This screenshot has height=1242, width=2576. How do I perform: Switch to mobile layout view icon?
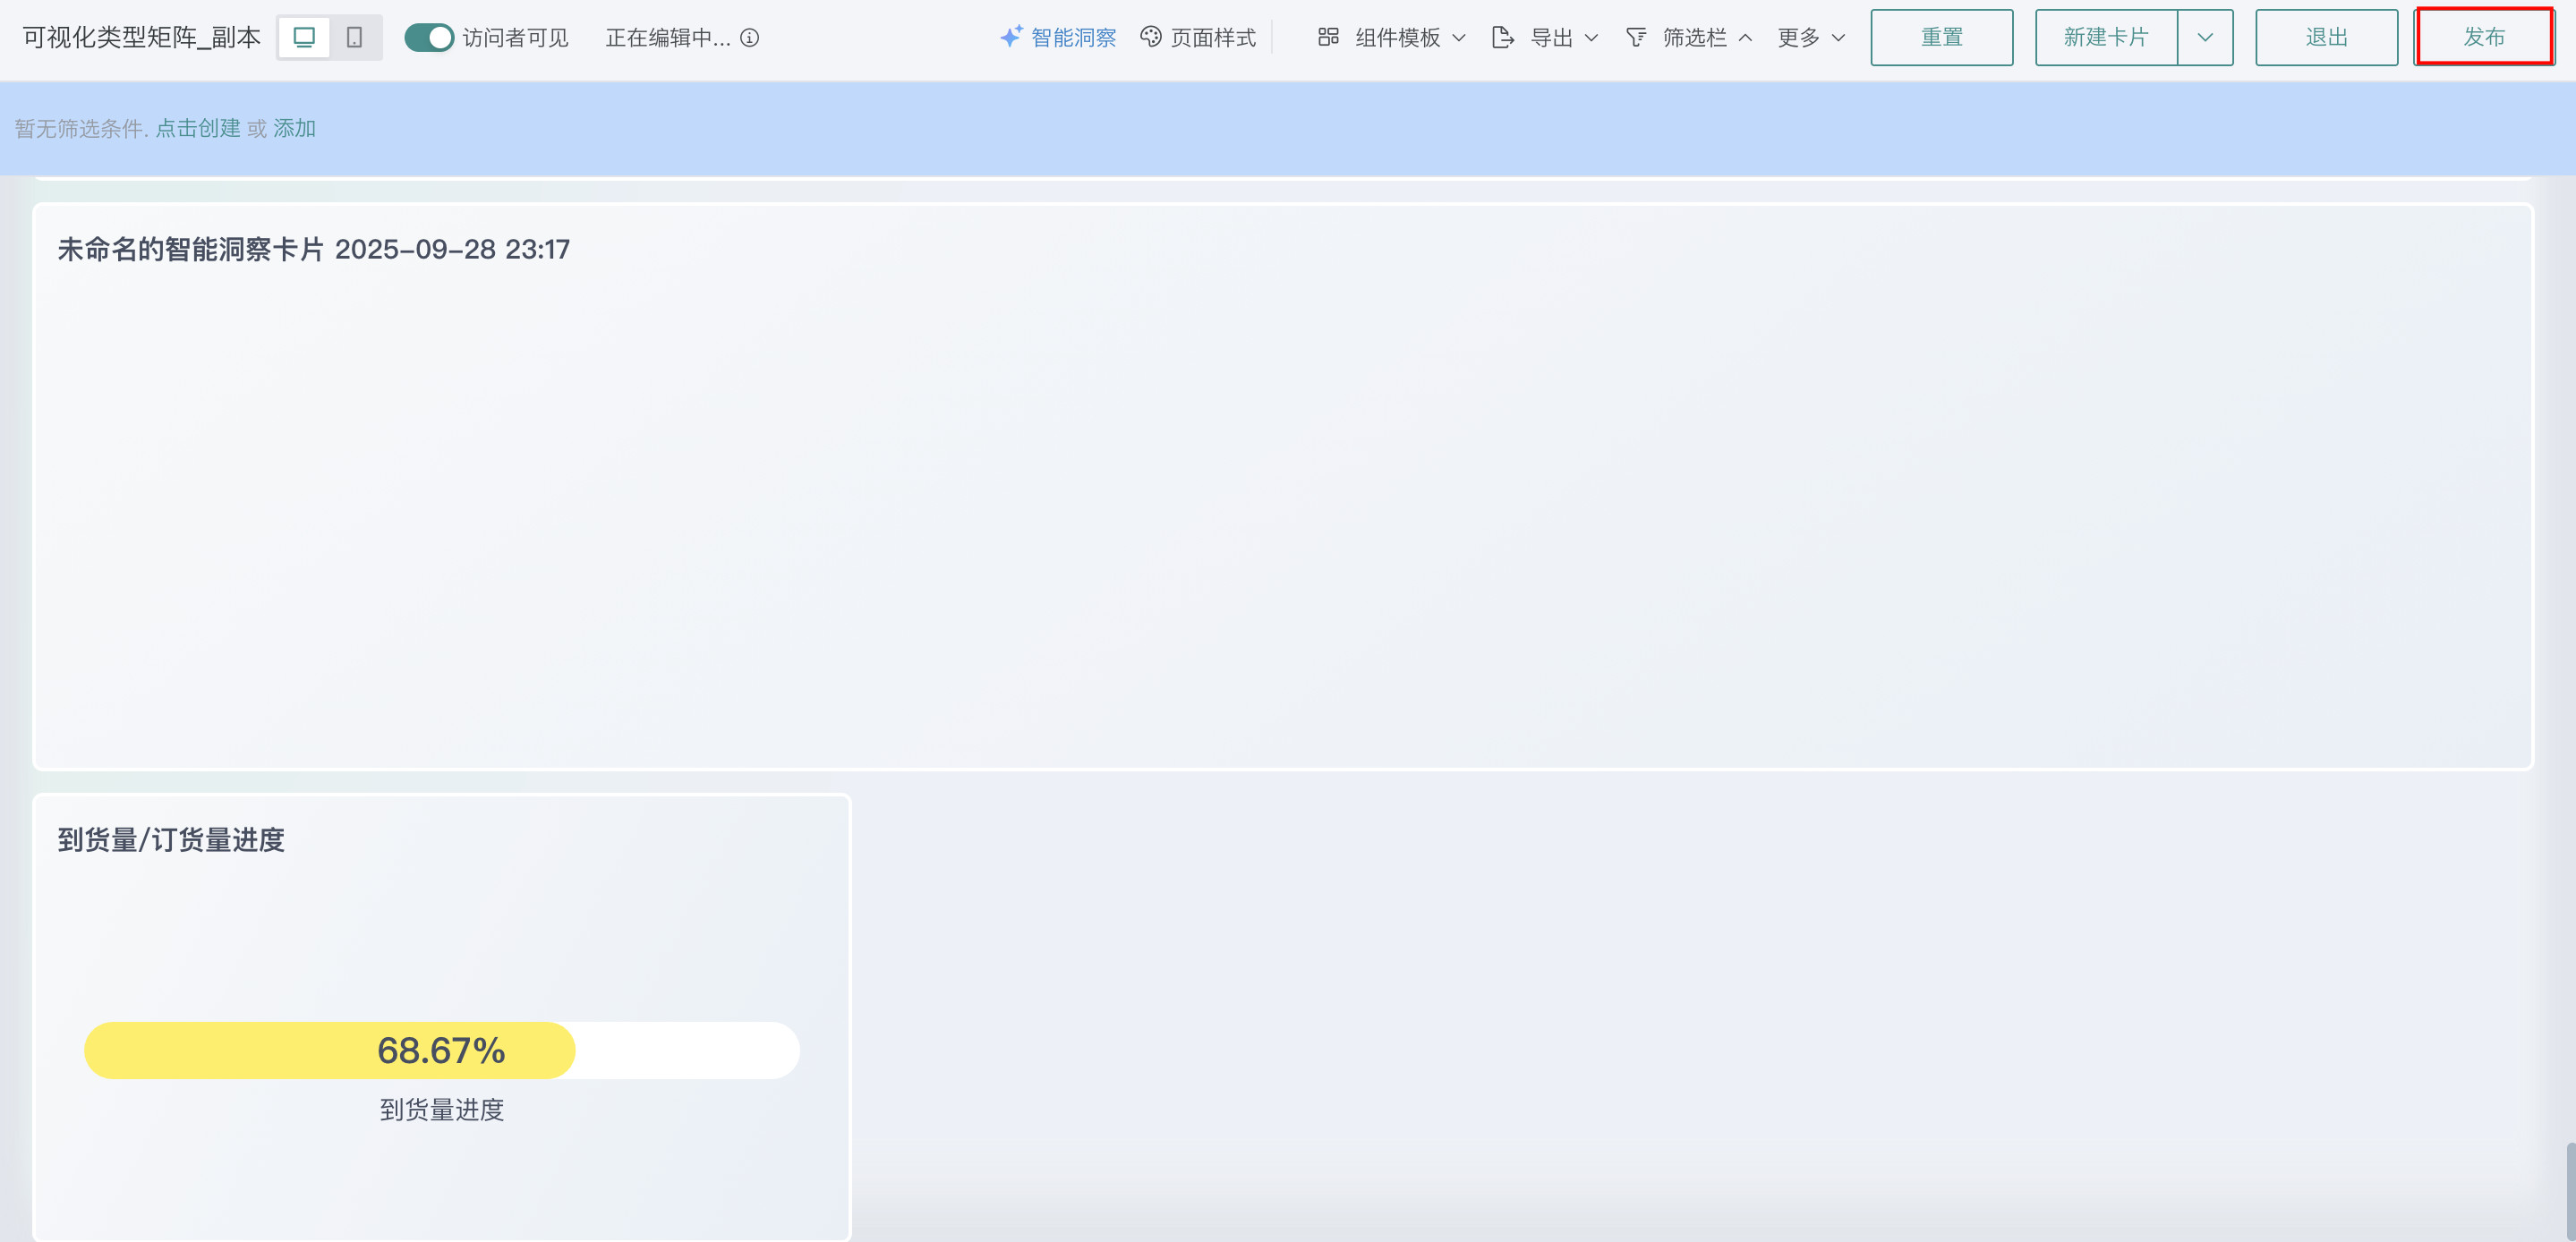[354, 37]
